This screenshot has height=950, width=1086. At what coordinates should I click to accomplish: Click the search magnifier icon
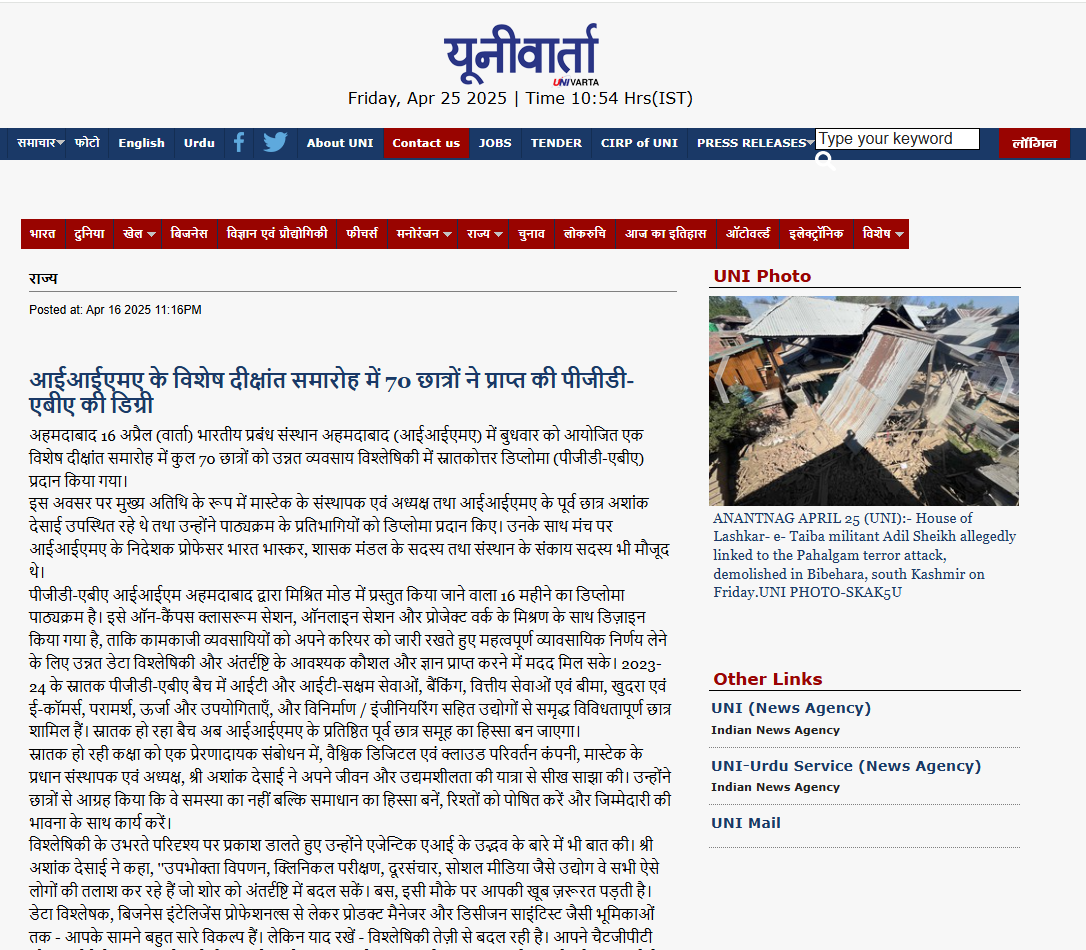point(824,160)
